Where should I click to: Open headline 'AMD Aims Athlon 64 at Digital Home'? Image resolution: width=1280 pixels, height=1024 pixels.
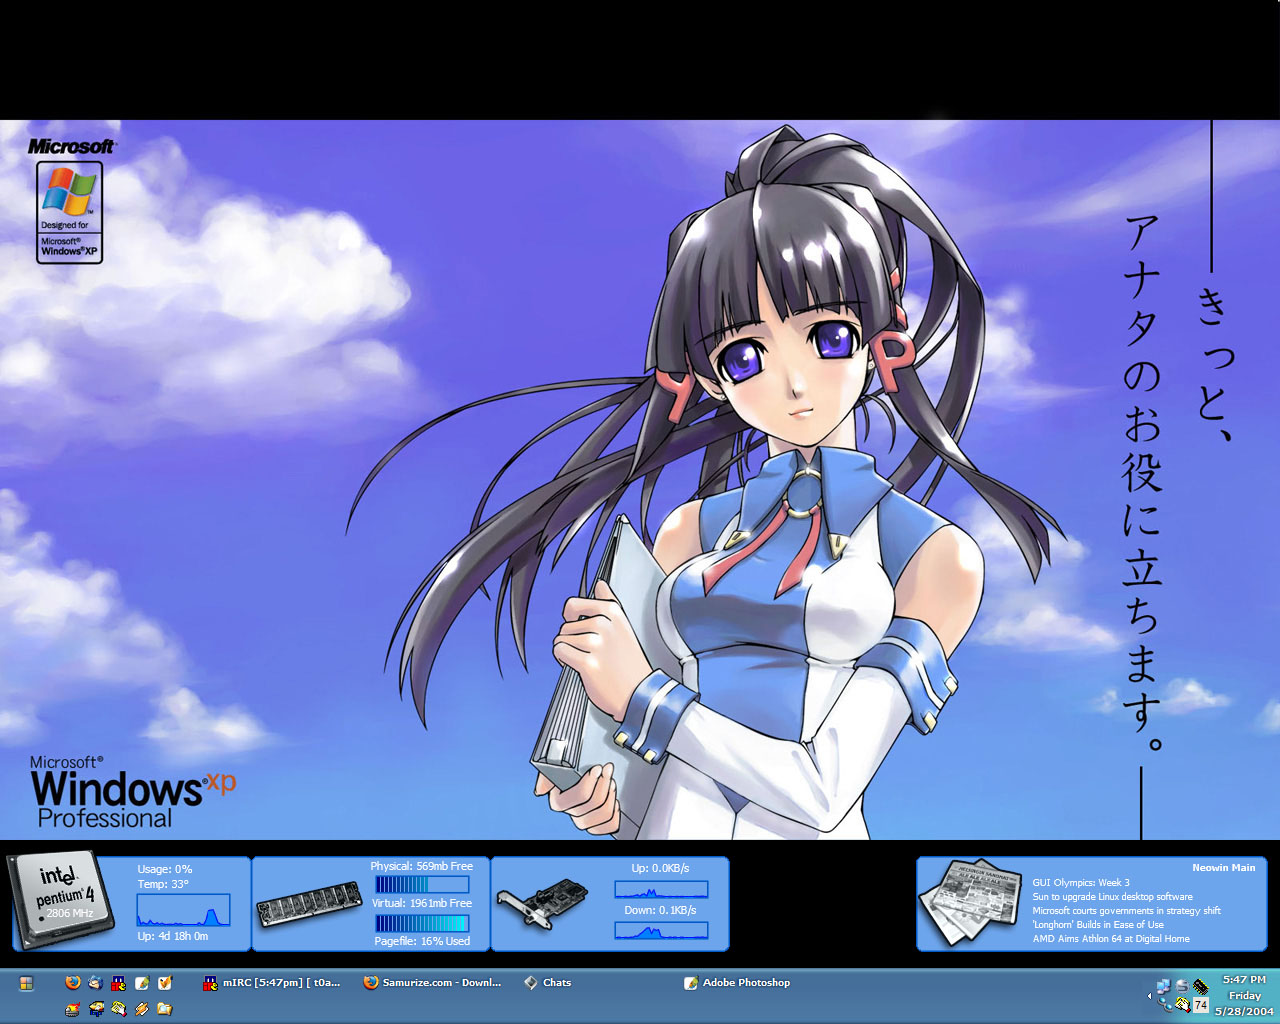tap(1111, 939)
